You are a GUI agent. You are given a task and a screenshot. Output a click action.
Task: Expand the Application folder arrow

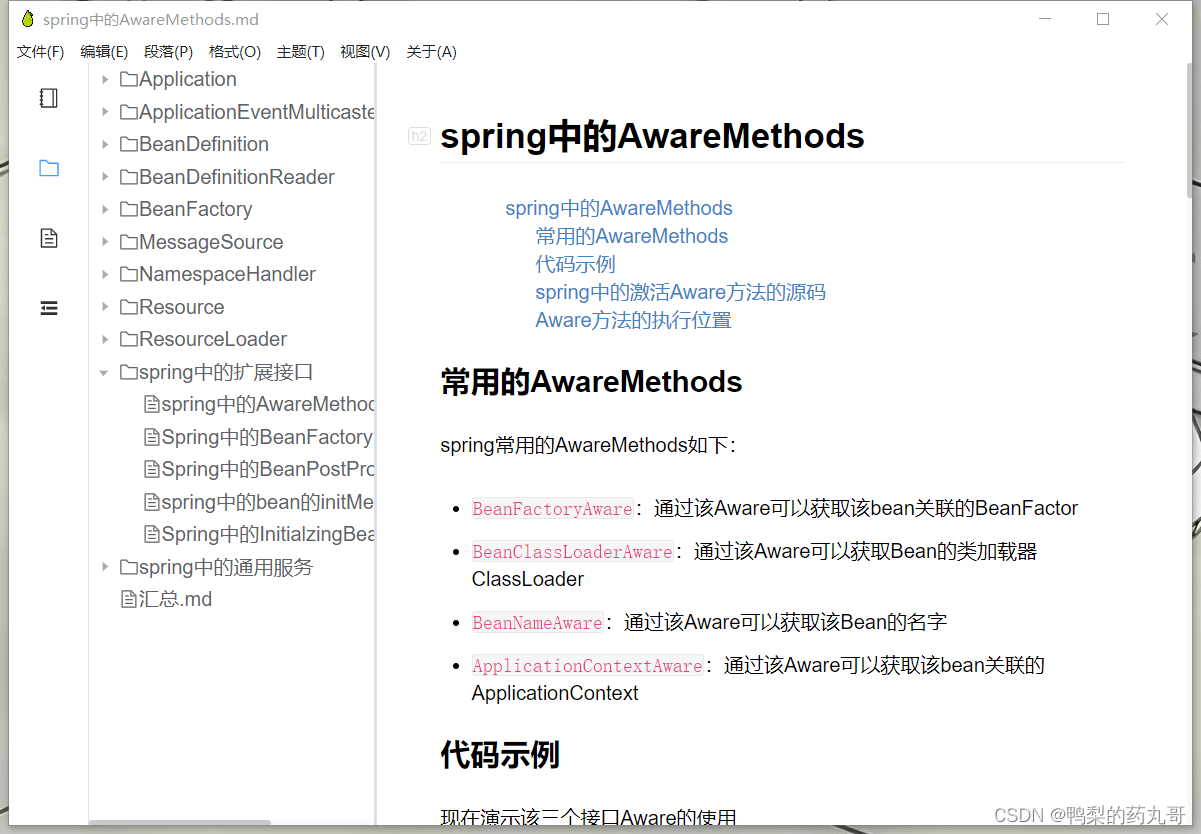click(104, 79)
